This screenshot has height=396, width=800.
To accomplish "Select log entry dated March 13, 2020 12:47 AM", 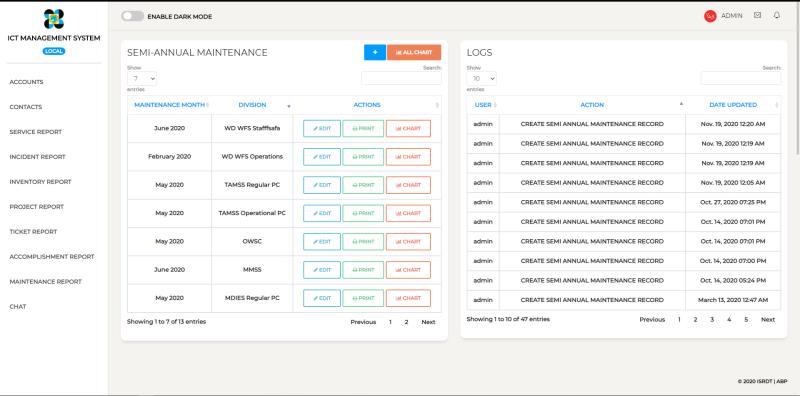I will tap(623, 300).
